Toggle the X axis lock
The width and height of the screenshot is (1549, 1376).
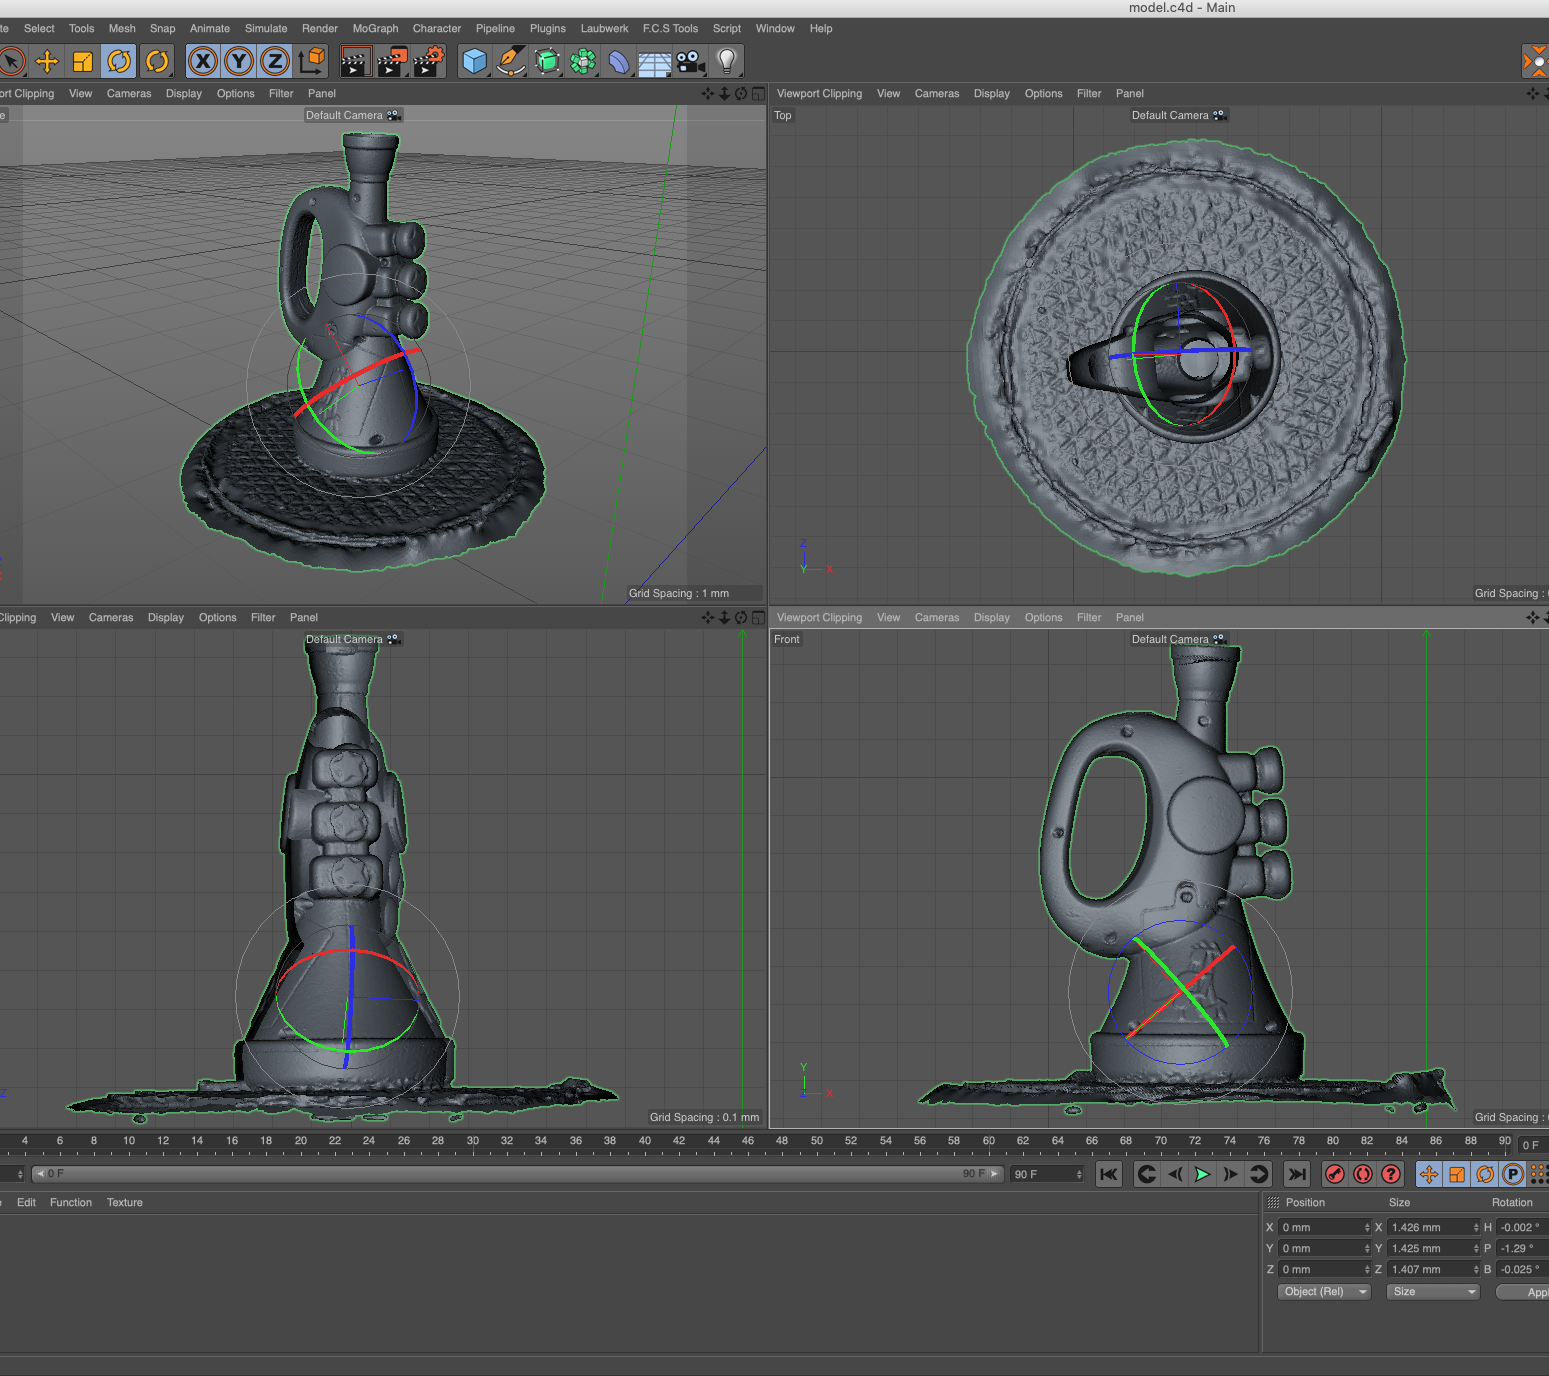coord(203,62)
